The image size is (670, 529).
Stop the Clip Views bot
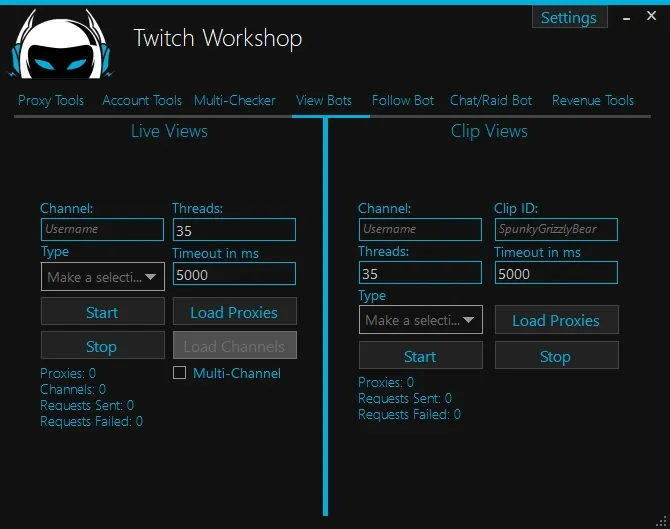pyautogui.click(x=557, y=356)
